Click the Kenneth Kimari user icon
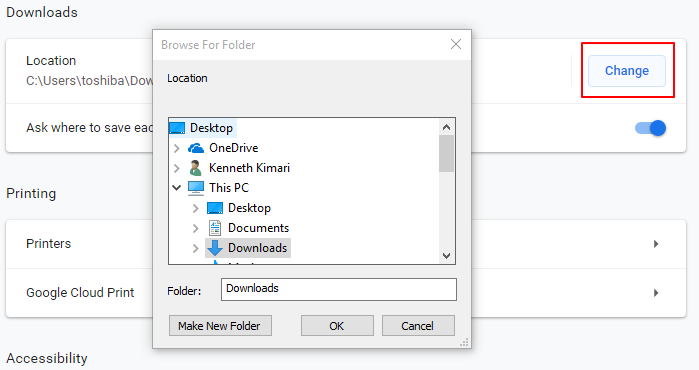The height and width of the screenshot is (370, 699). tap(195, 168)
